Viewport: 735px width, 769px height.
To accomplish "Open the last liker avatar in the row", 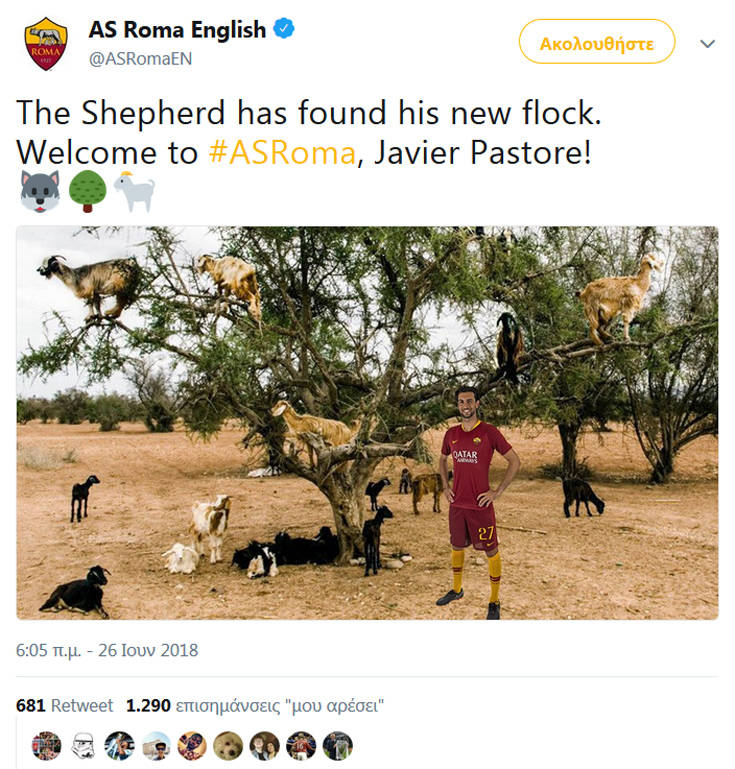I will coord(338,745).
